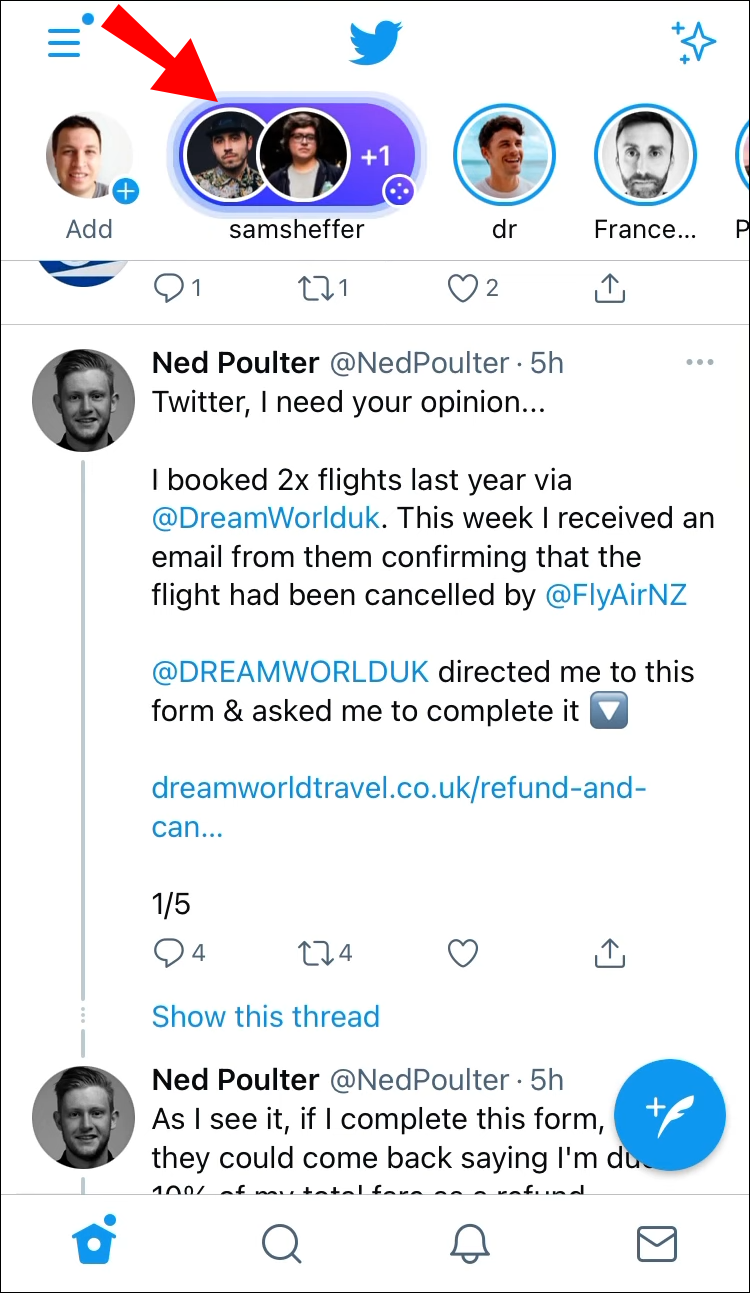The width and height of the screenshot is (750, 1293).
Task: Share Ned Poulter's flight tweet
Action: (609, 953)
